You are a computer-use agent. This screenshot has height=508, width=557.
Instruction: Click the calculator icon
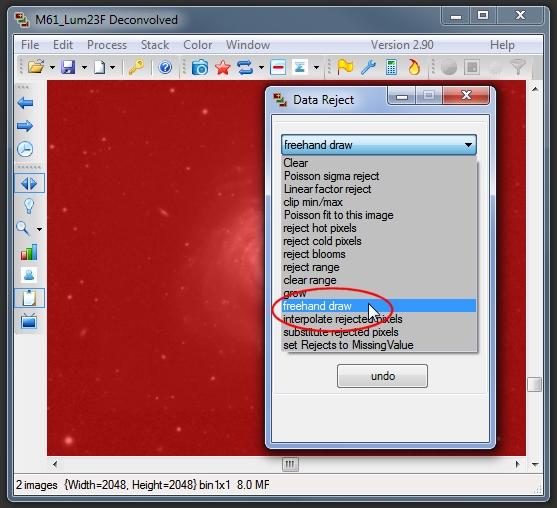[391, 67]
